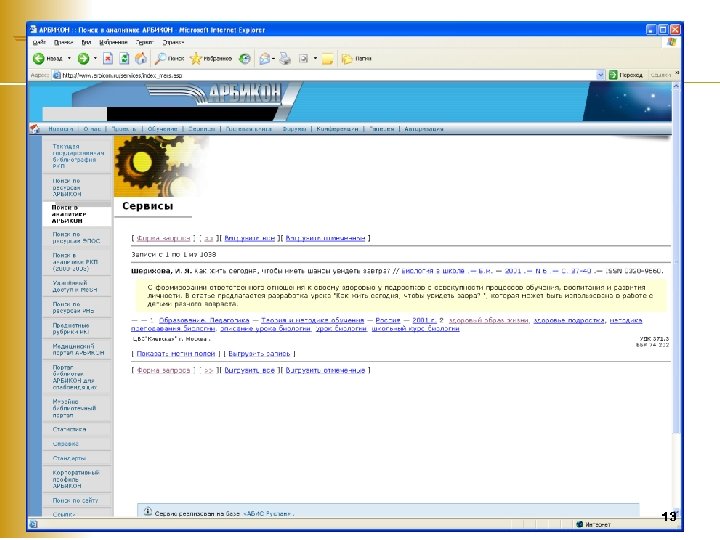Screen dimensions: 720x540
Task: Click the Internet Explorer title bar page icon
Action: [33, 29]
